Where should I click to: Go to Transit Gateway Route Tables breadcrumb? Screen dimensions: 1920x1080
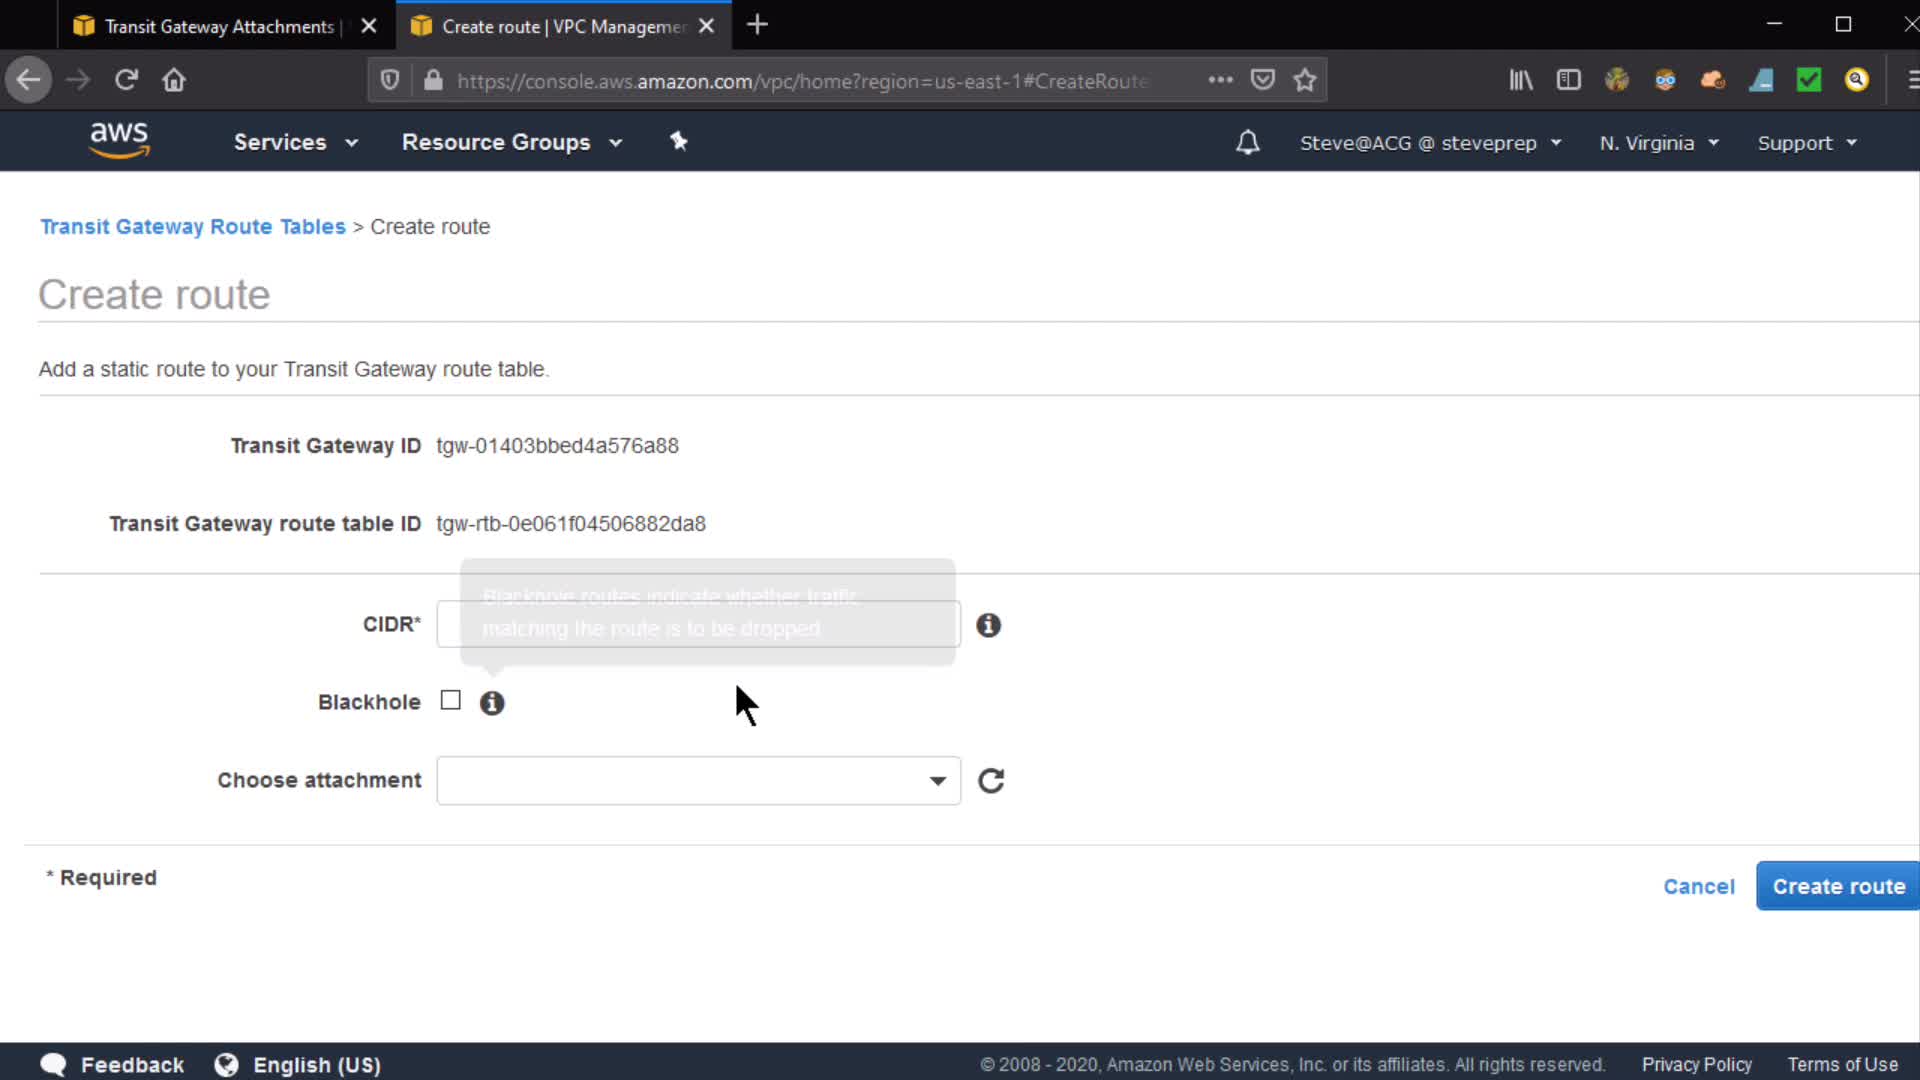click(192, 227)
